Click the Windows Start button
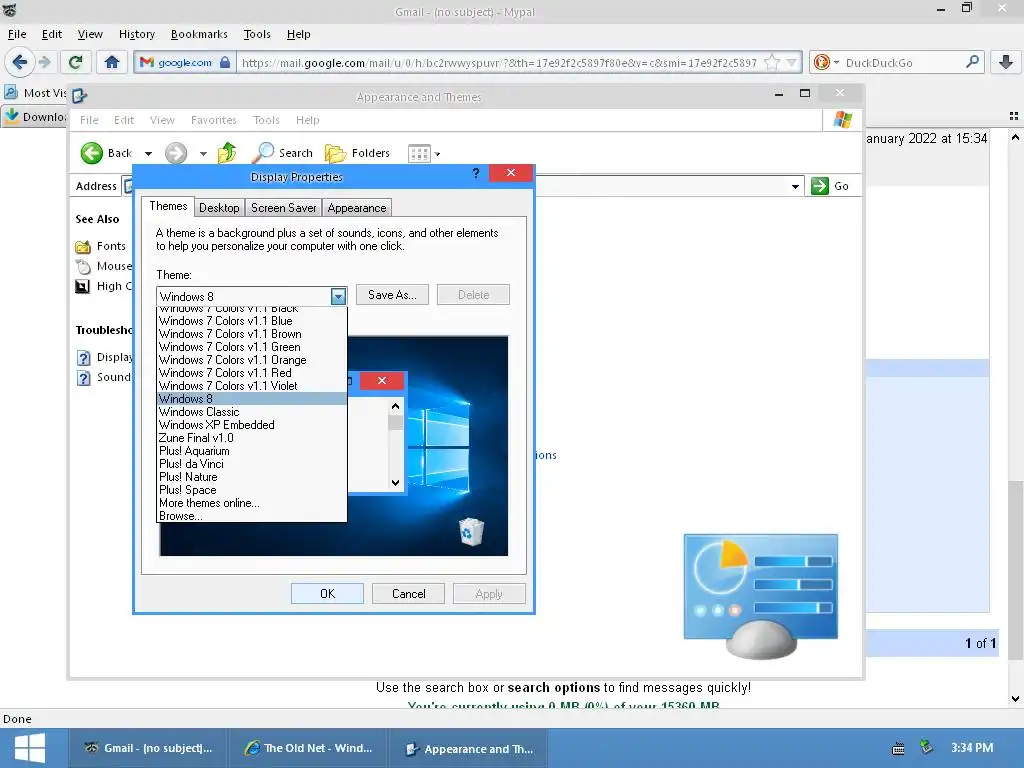The width and height of the screenshot is (1024, 768). [29, 748]
